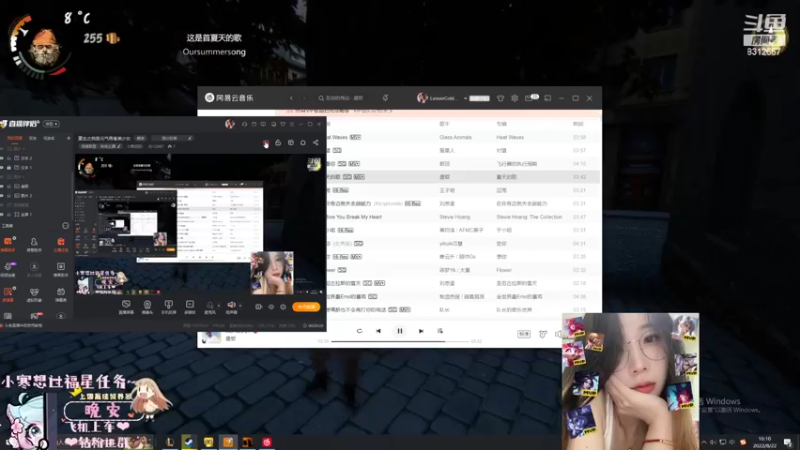
Task: Open the taskbar clock and date
Action: (x=765, y=442)
